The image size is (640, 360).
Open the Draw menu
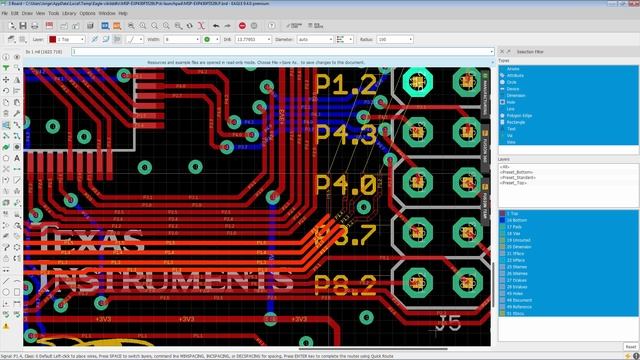tap(27, 13)
